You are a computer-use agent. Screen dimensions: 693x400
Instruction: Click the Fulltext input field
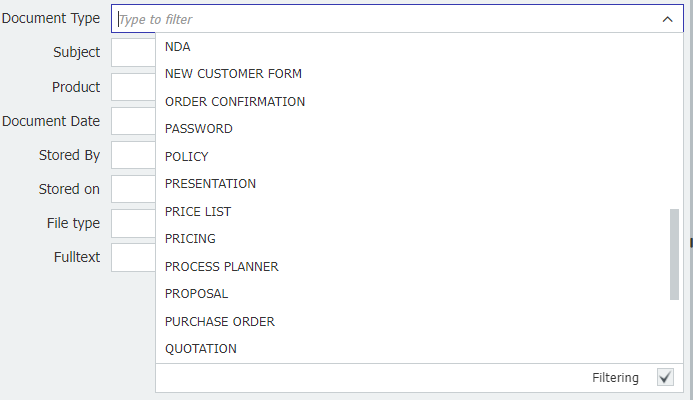[133, 257]
